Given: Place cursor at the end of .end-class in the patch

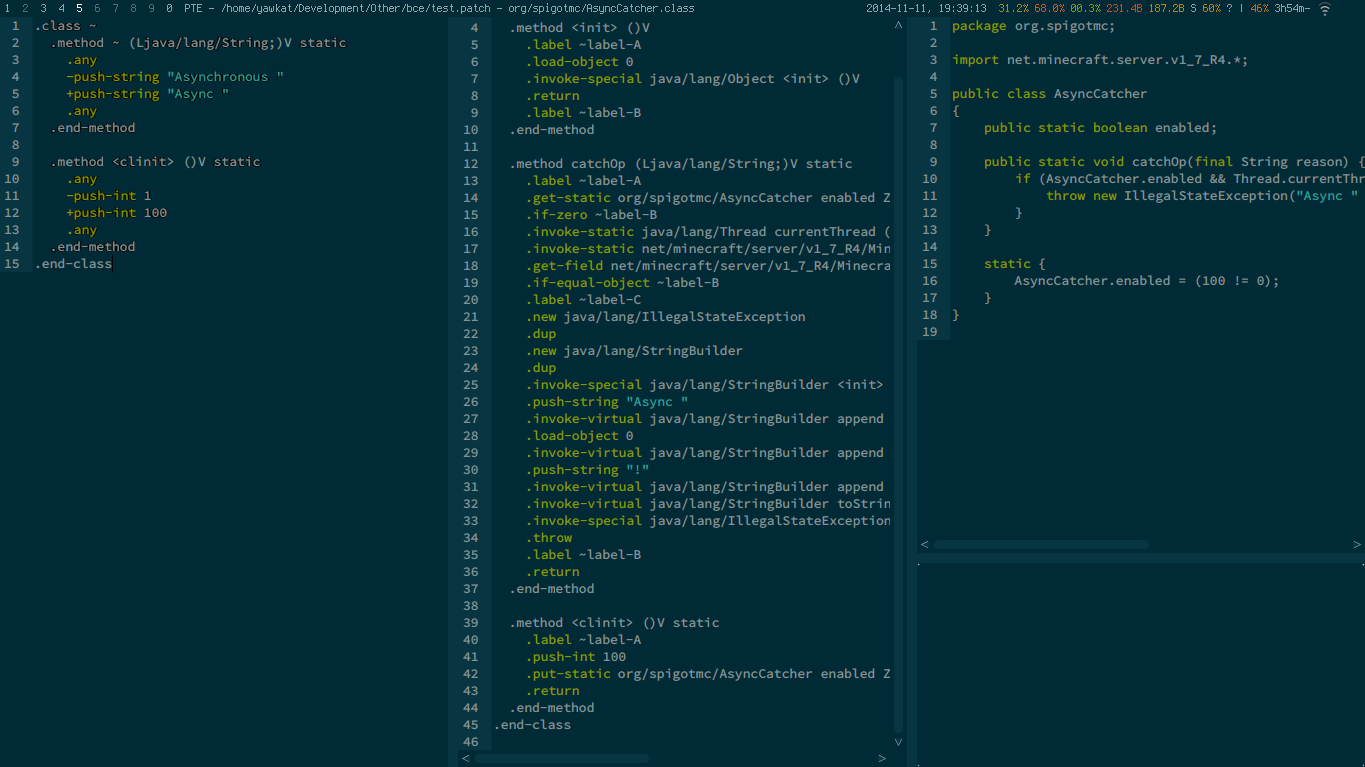Looking at the screenshot, I should coord(113,264).
